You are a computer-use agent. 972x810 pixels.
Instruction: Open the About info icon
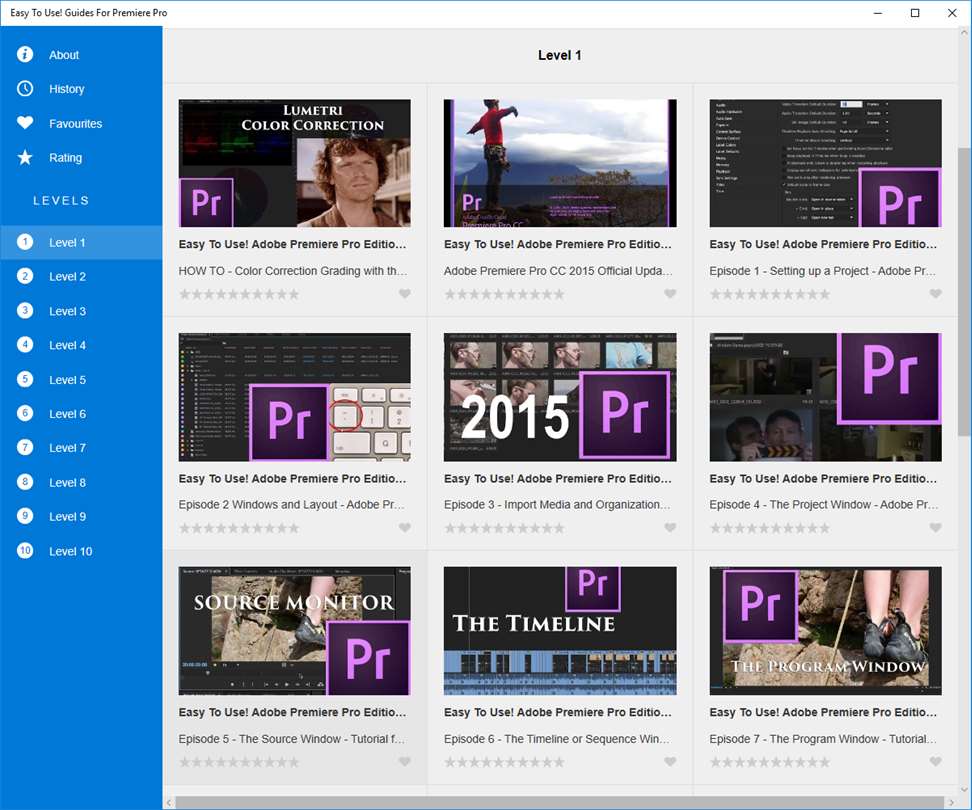(25, 55)
